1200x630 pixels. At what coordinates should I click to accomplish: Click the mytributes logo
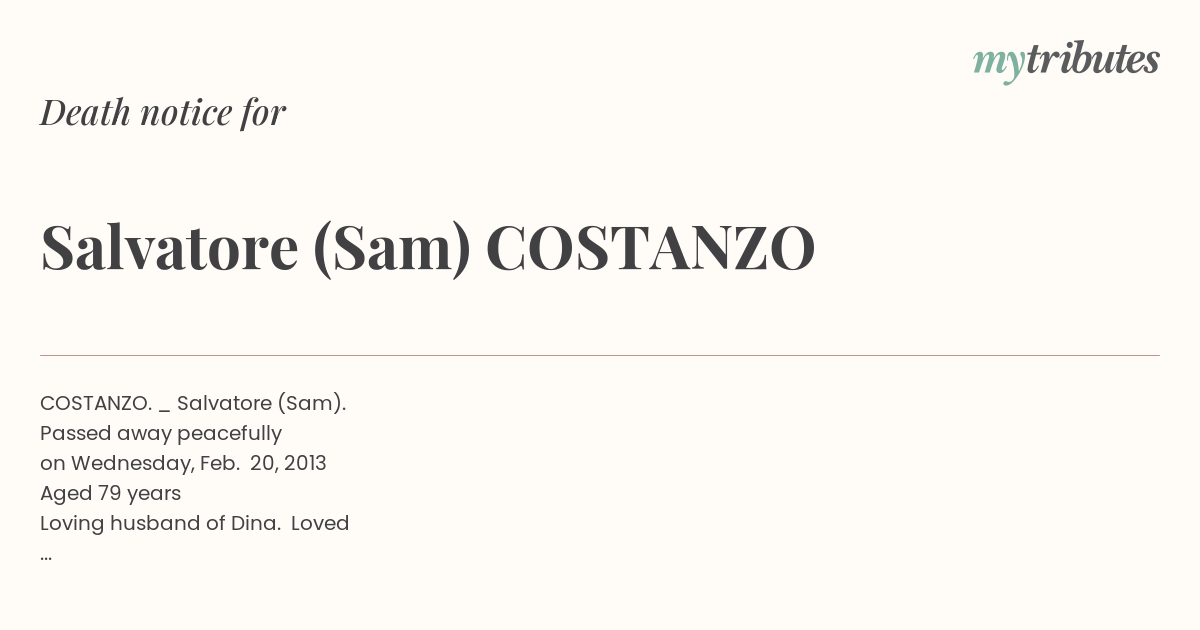pos(1066,61)
